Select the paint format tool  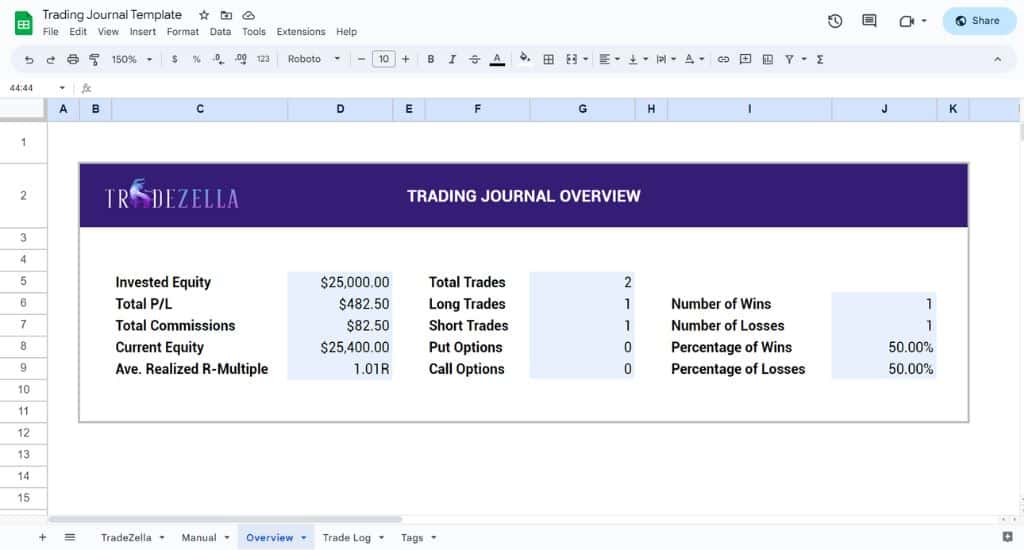click(95, 59)
